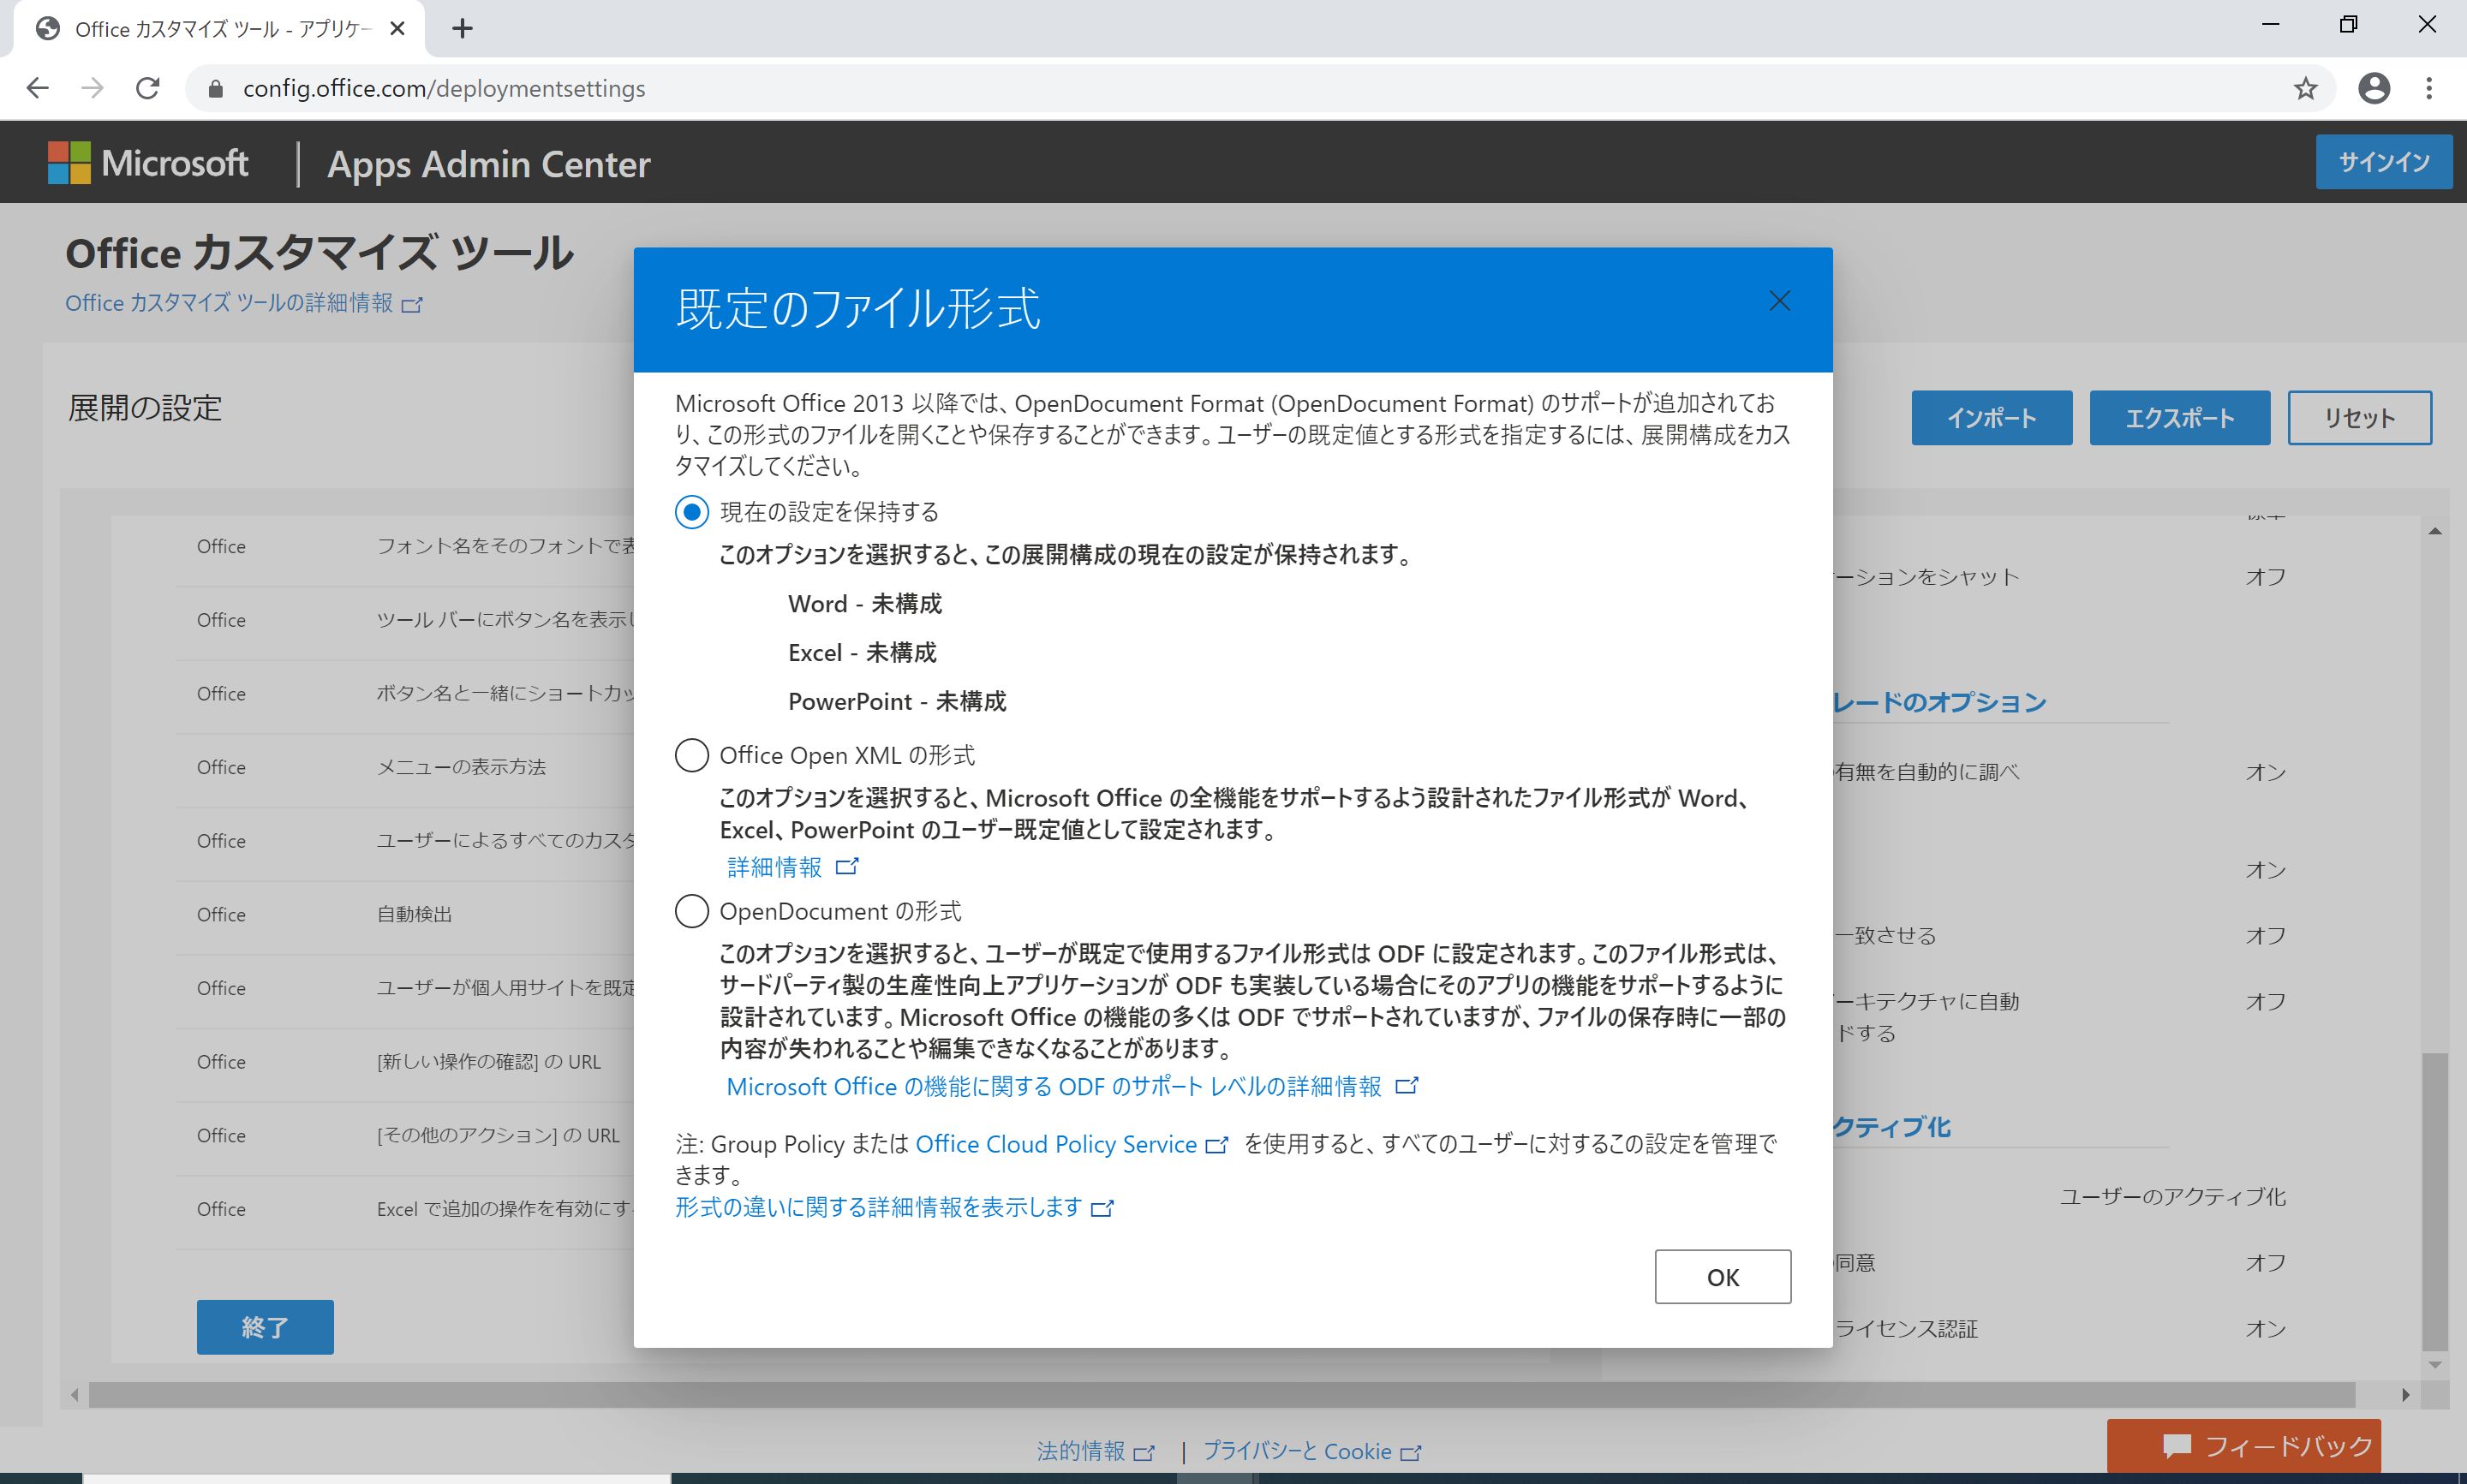The height and width of the screenshot is (1484, 2467).
Task: Click the Excel - 未構成 status text
Action: point(862,653)
